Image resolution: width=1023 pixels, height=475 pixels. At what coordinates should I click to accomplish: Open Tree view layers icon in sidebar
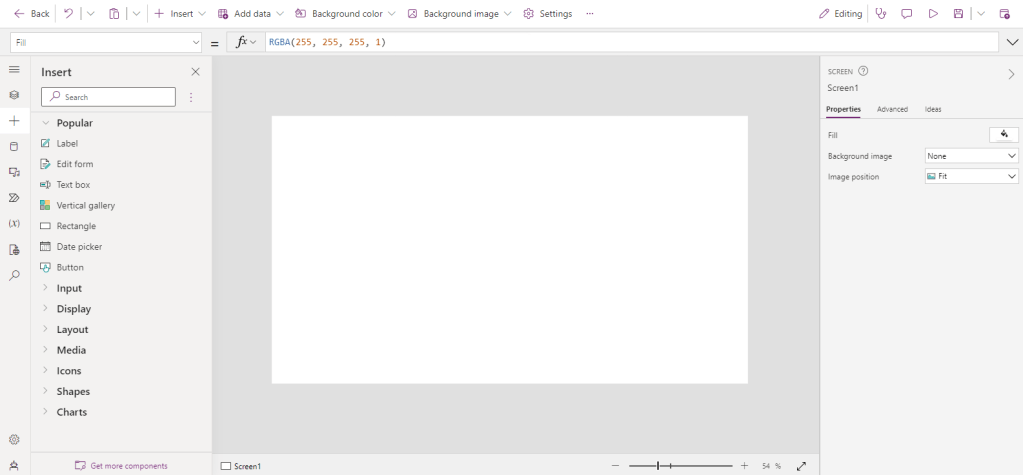coord(14,95)
